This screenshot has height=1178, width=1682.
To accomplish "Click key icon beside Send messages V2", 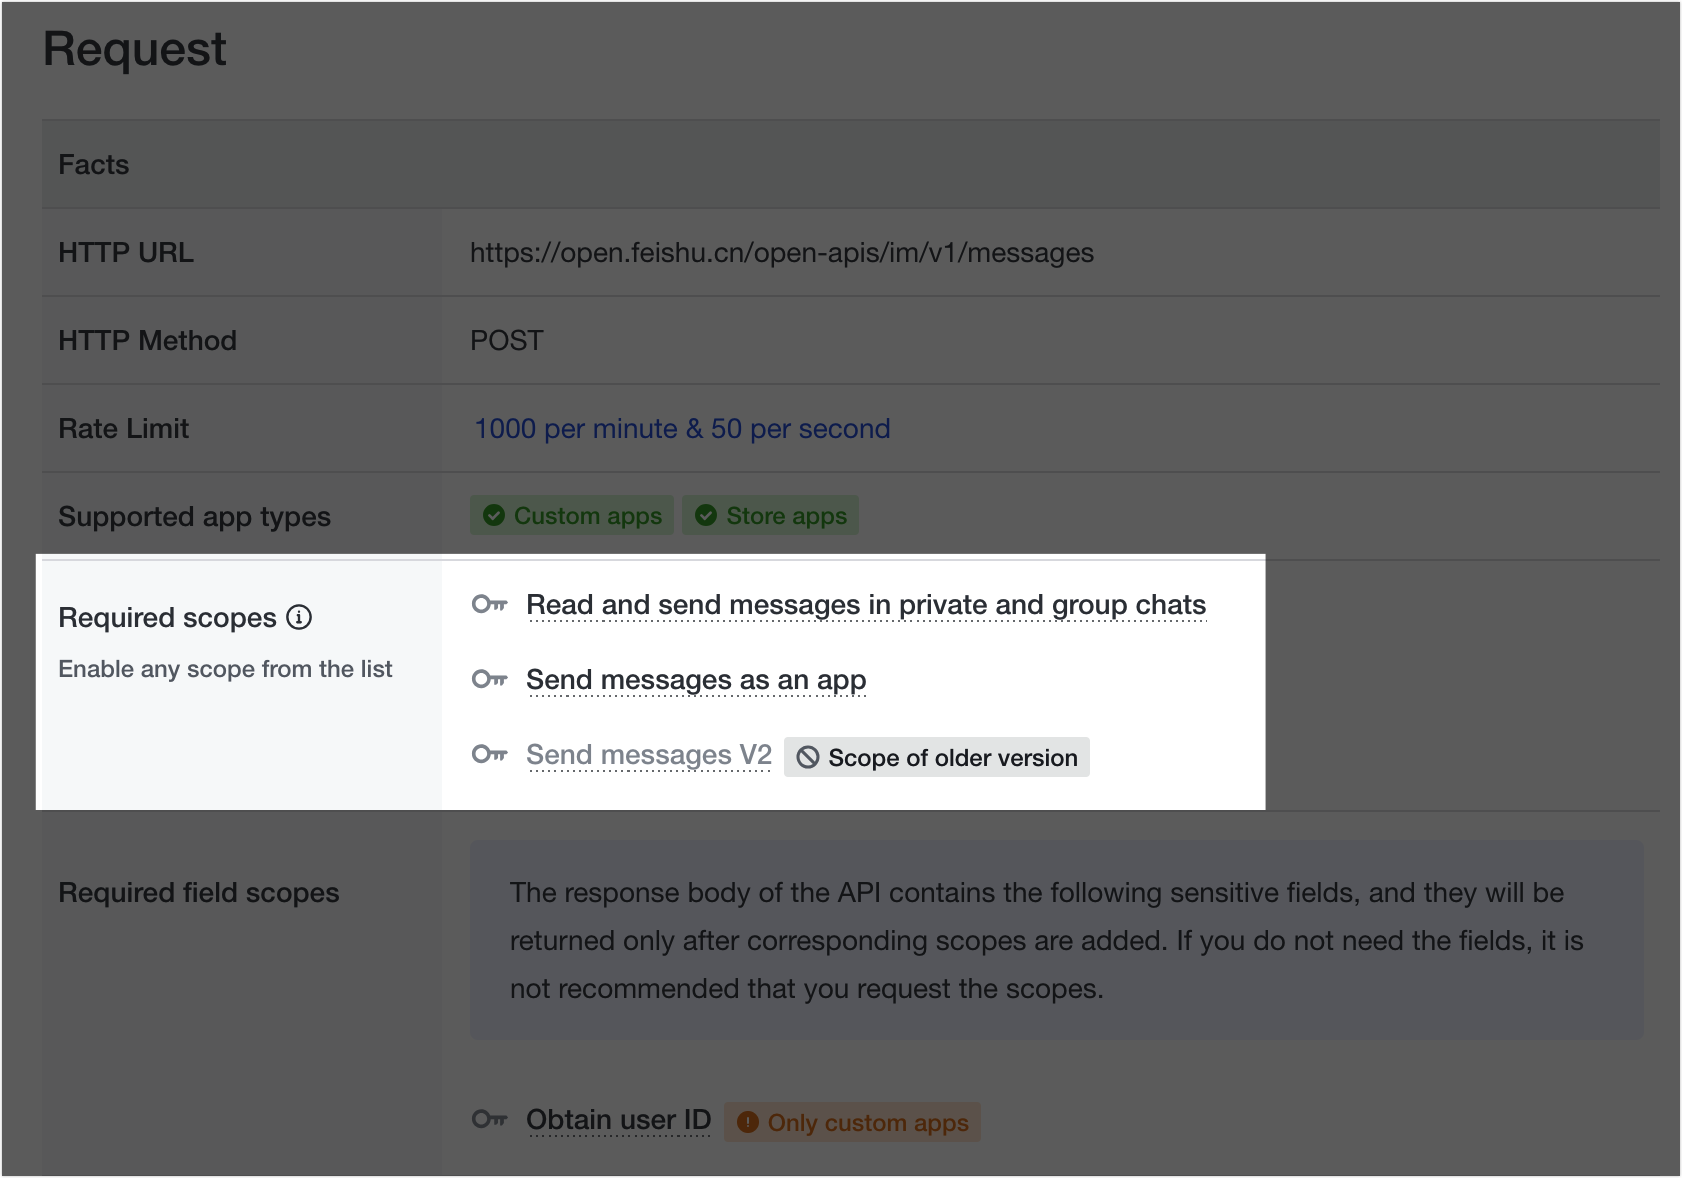I will point(490,754).
